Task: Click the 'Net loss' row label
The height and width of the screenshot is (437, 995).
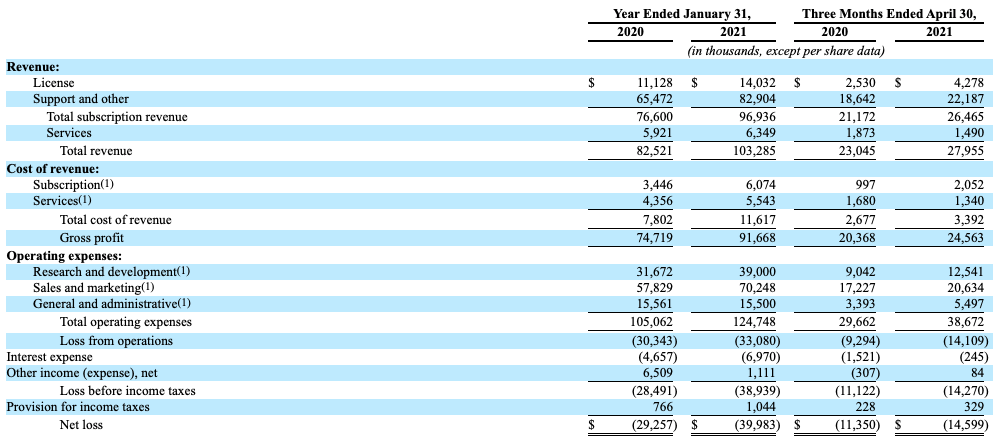Action: pyautogui.click(x=81, y=424)
